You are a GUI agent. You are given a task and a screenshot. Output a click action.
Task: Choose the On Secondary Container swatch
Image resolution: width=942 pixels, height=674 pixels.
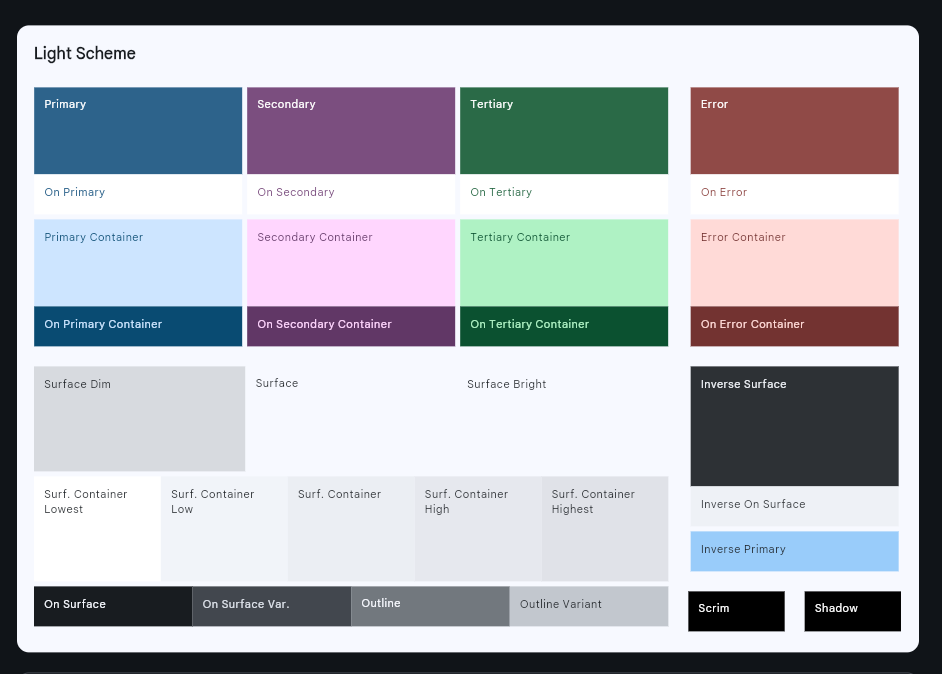pyautogui.click(x=351, y=326)
